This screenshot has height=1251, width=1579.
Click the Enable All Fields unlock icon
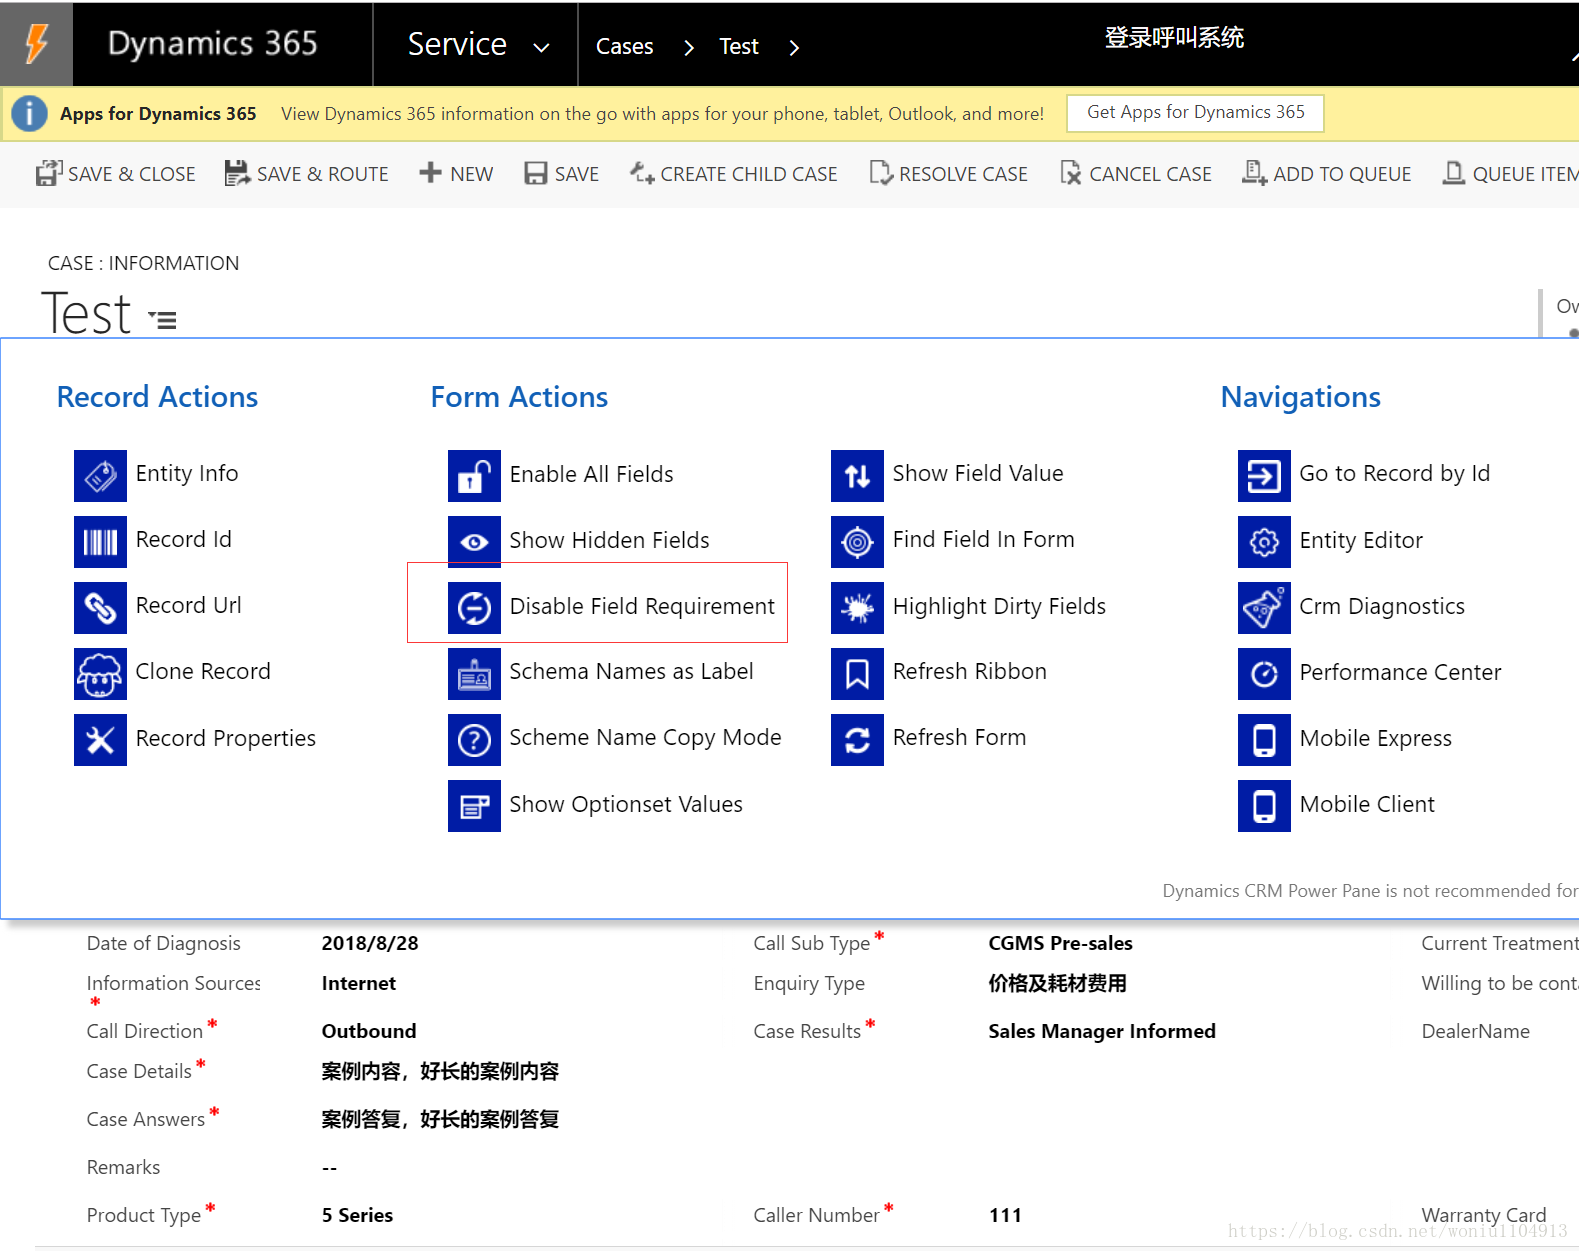tap(474, 475)
